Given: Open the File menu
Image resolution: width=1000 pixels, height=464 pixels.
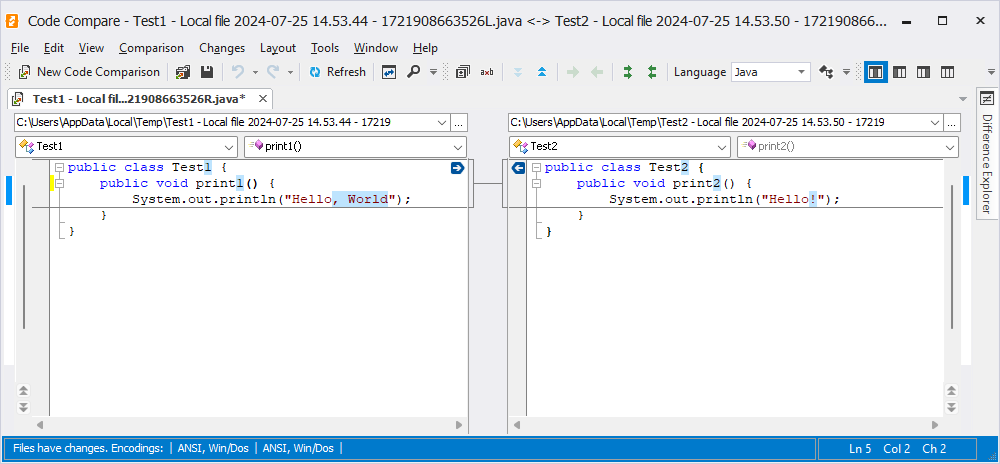Looking at the screenshot, I should click(20, 48).
